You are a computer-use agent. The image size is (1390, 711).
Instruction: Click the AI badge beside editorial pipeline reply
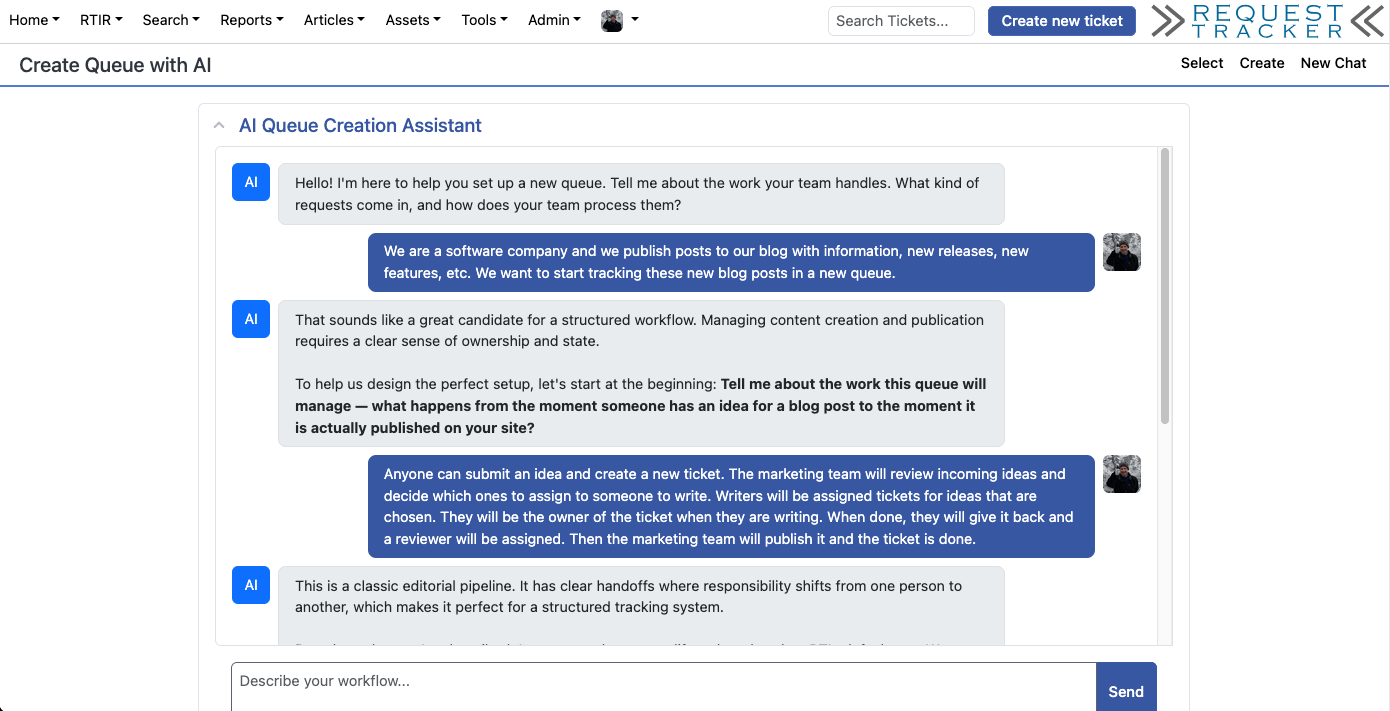pos(251,585)
